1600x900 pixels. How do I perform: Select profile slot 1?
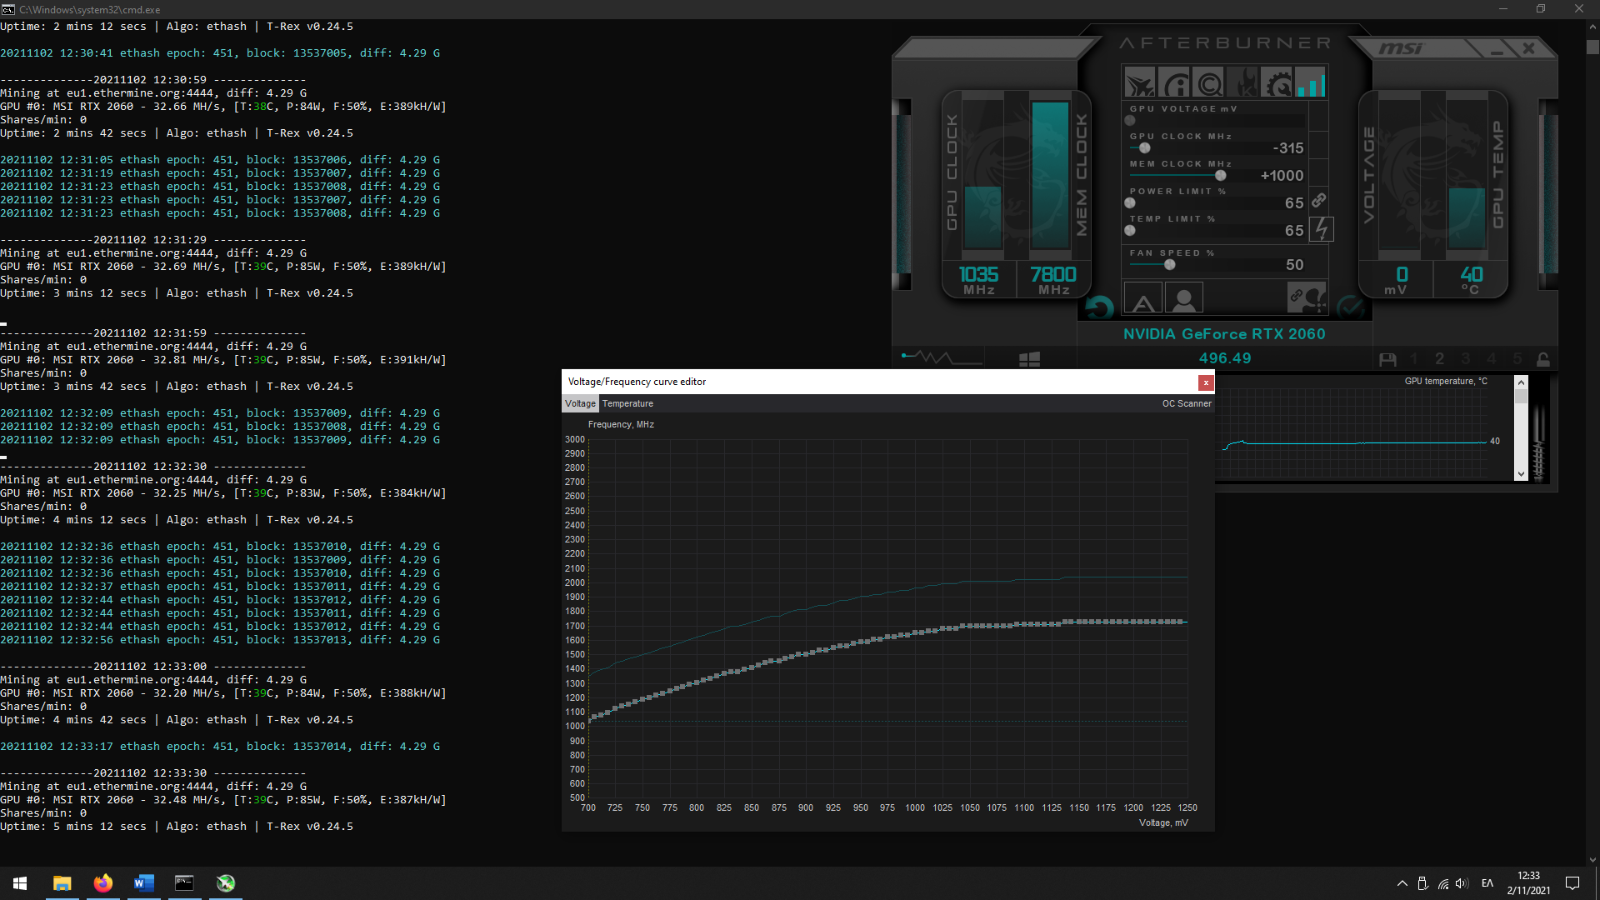click(1414, 359)
